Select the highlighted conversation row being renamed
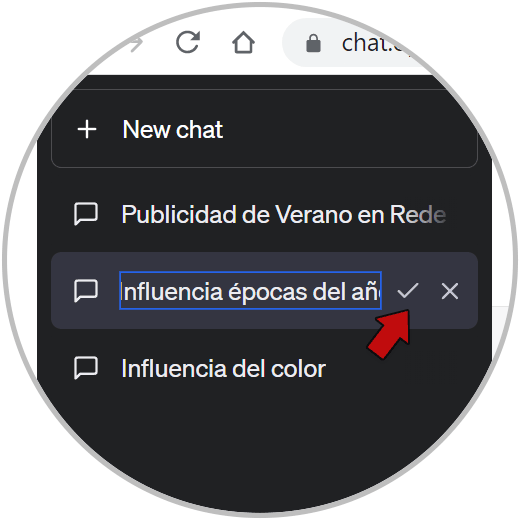The image size is (520, 520). [x=264, y=291]
